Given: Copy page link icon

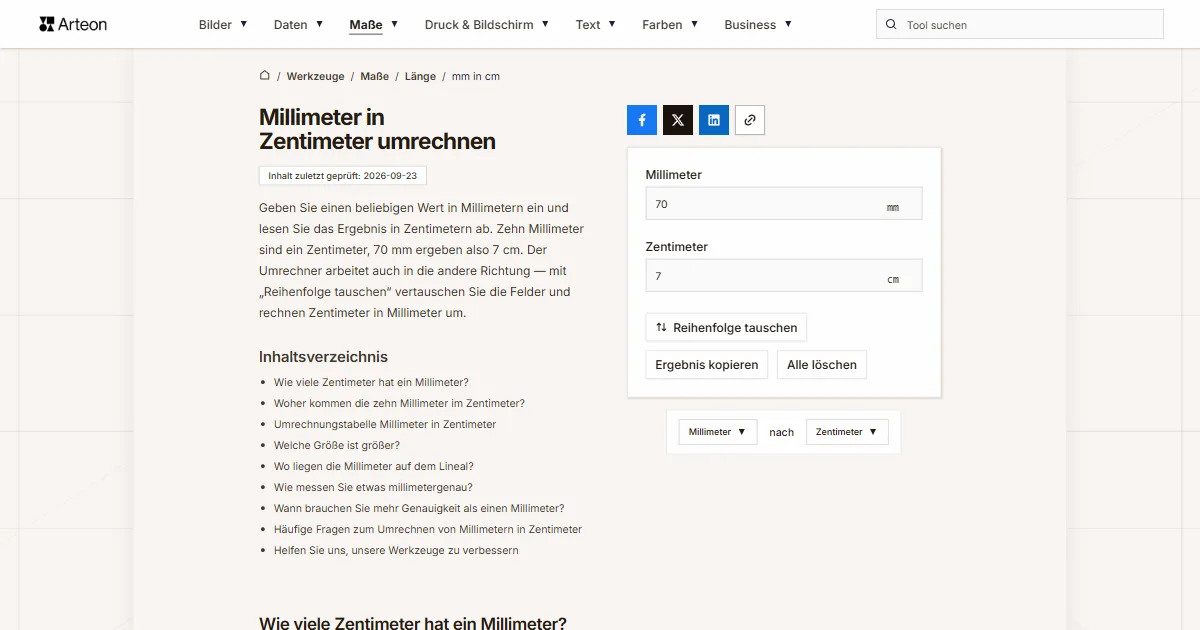Looking at the screenshot, I should pyautogui.click(x=750, y=120).
